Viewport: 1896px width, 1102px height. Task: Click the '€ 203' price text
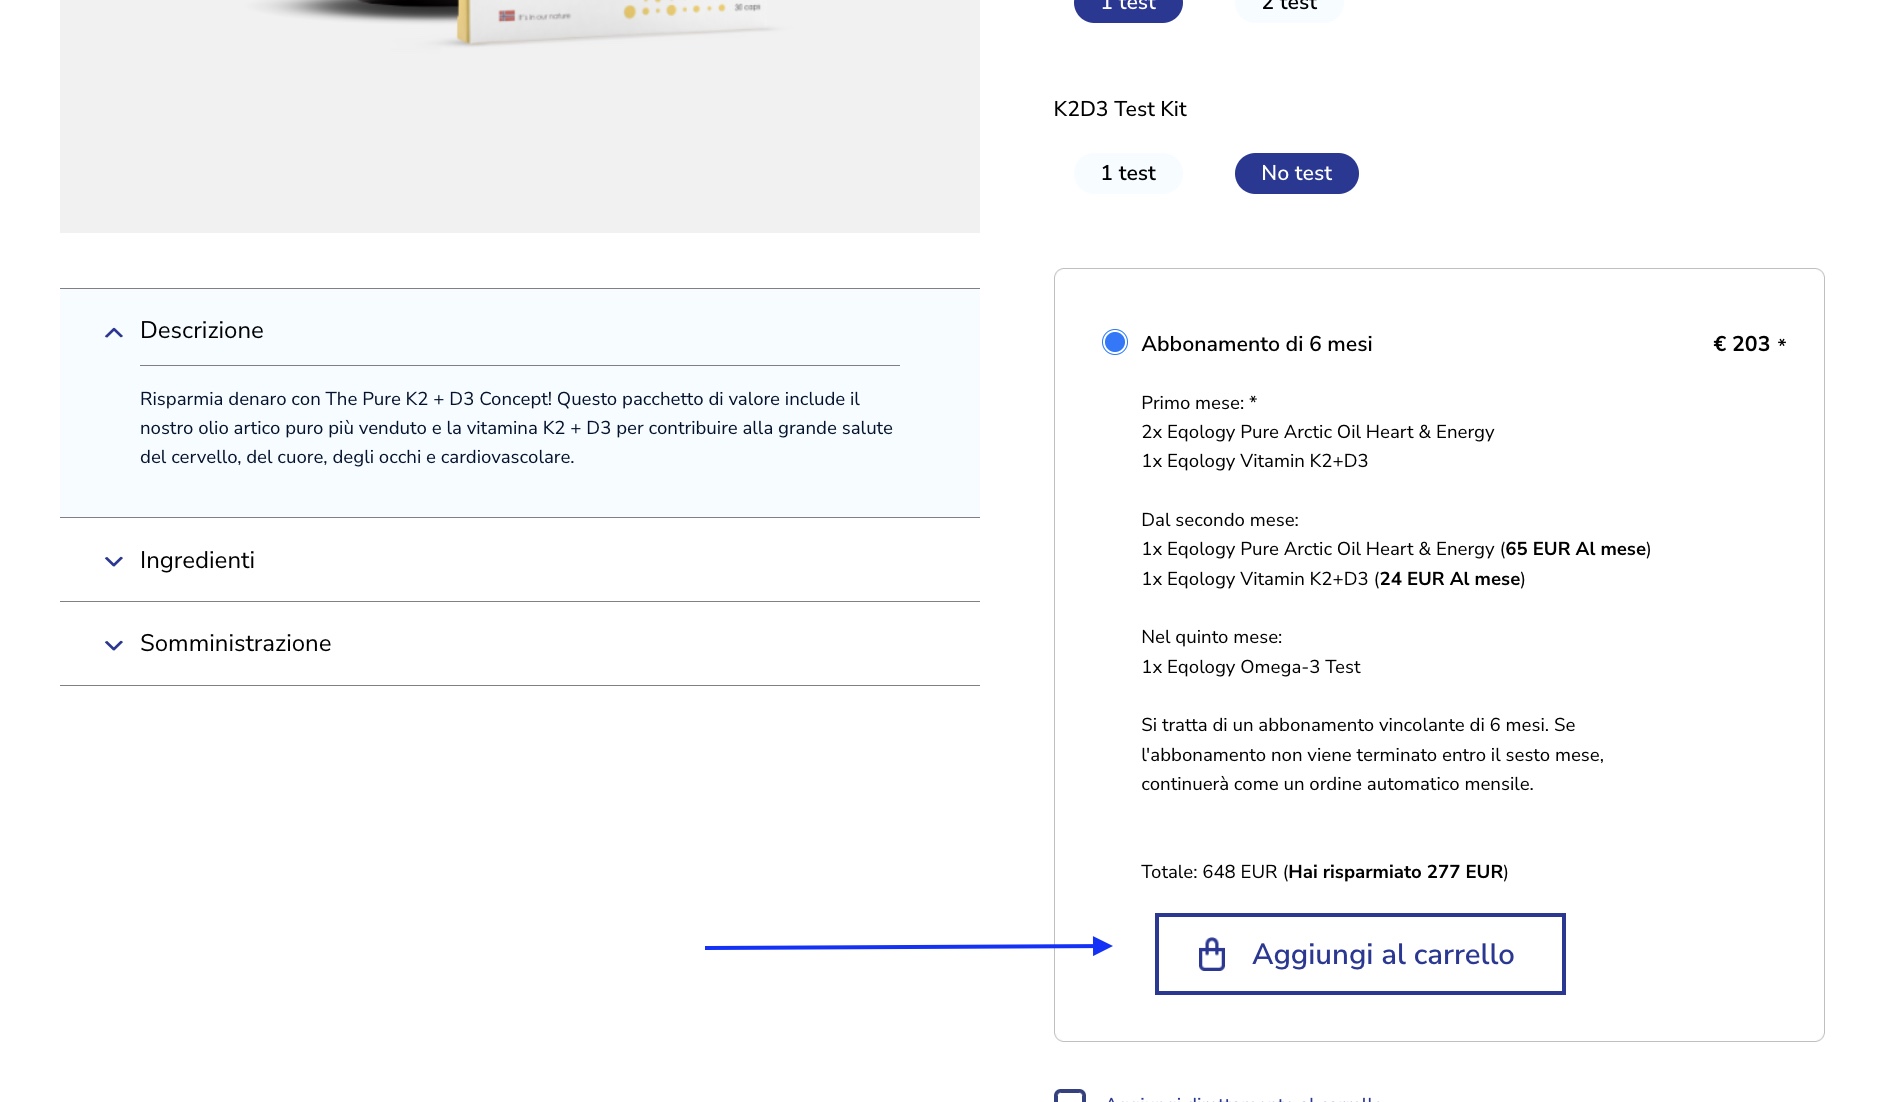[x=1741, y=343]
